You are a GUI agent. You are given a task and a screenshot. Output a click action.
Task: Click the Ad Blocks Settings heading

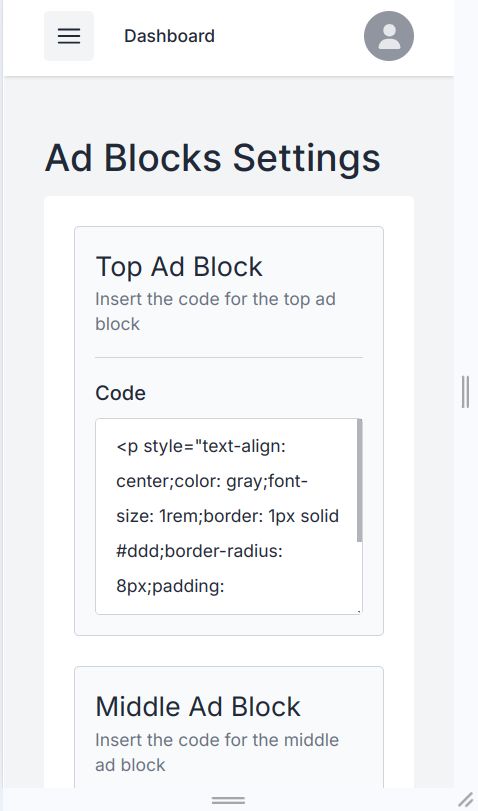point(213,158)
